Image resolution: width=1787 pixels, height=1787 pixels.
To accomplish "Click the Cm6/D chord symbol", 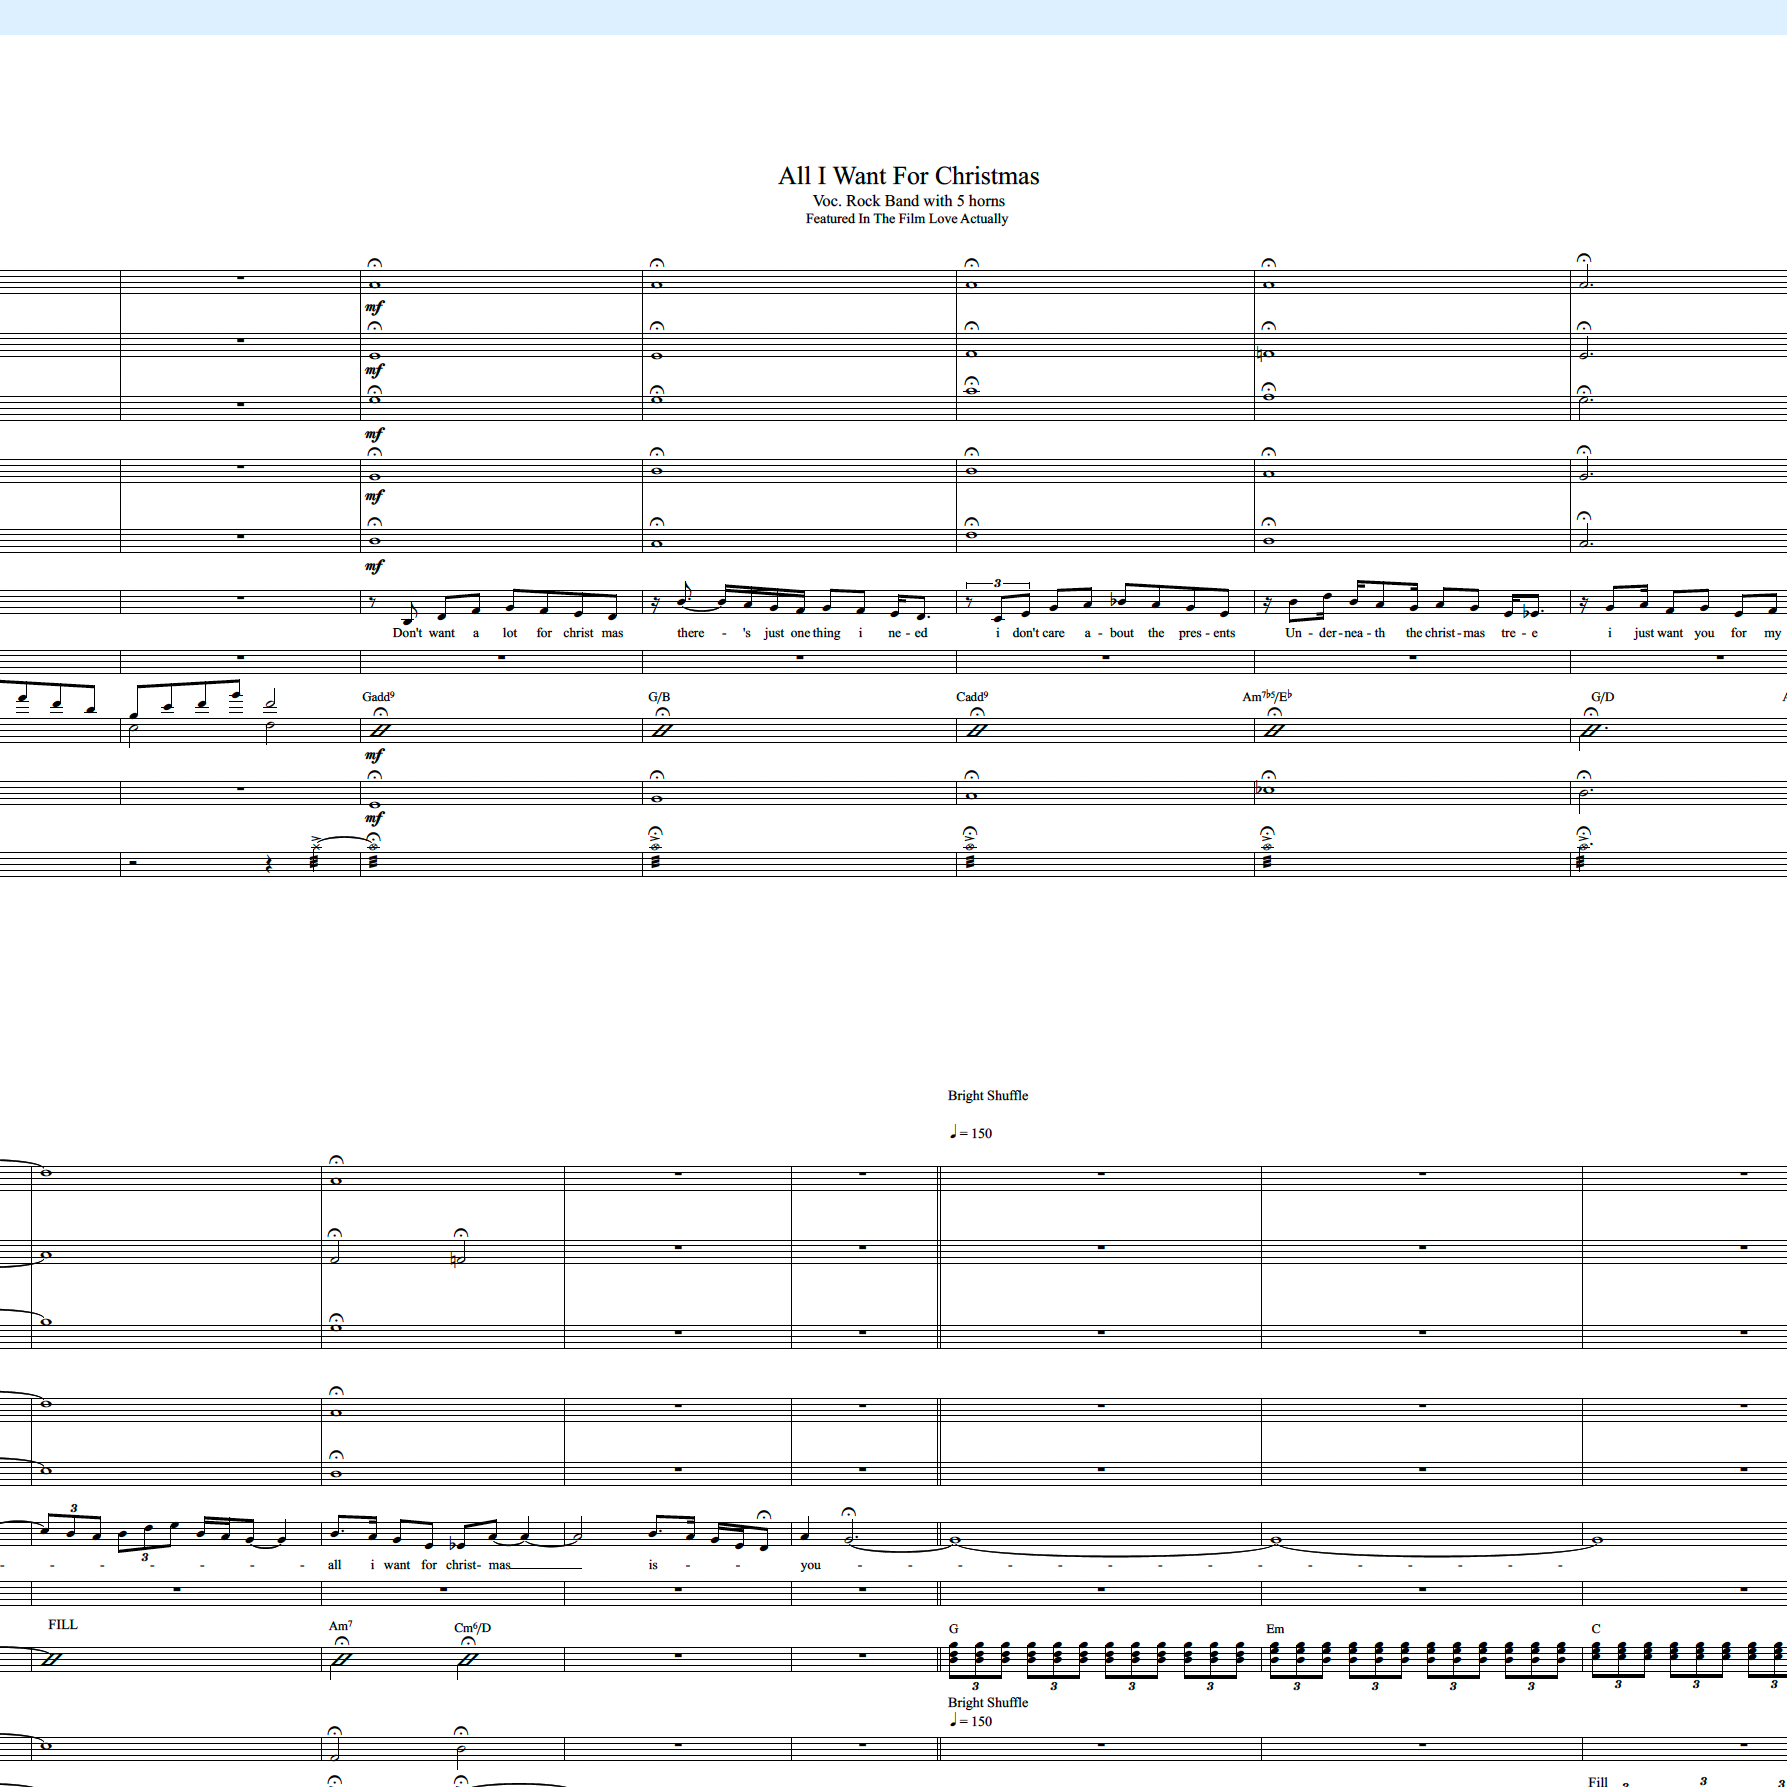I will click(x=472, y=1628).
